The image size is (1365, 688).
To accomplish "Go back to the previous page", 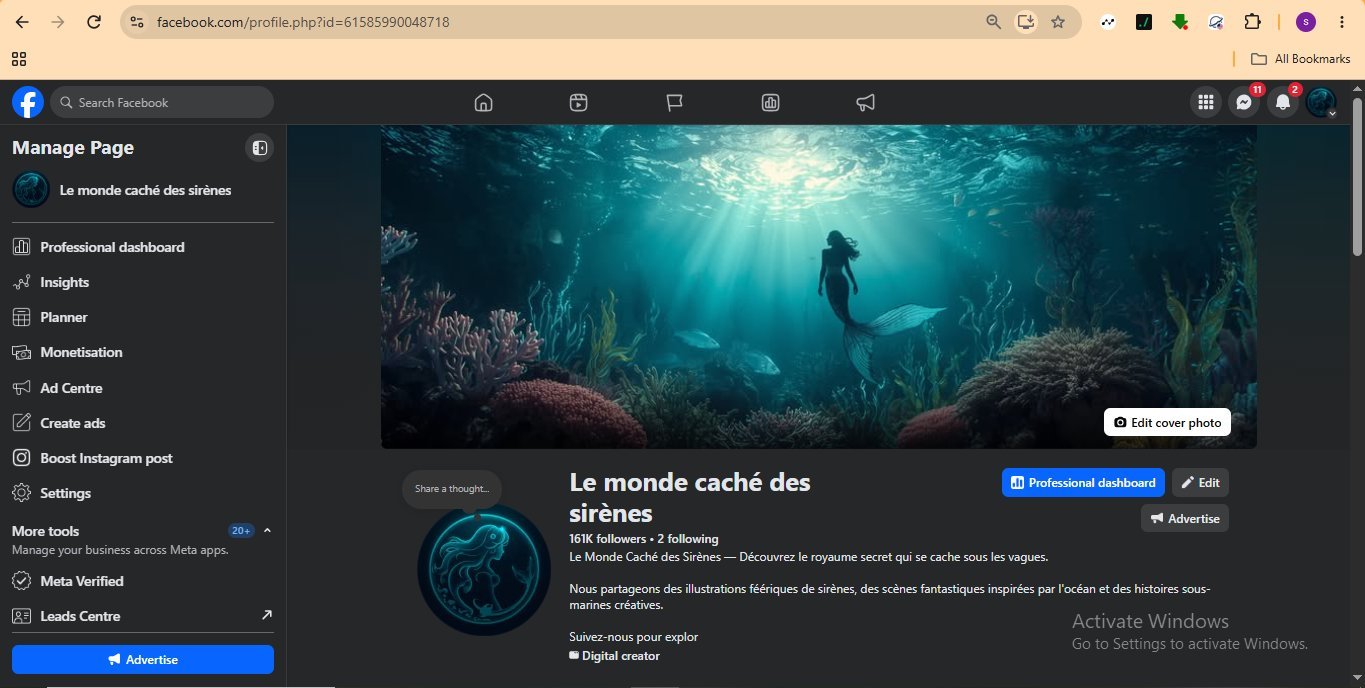I will (x=22, y=21).
